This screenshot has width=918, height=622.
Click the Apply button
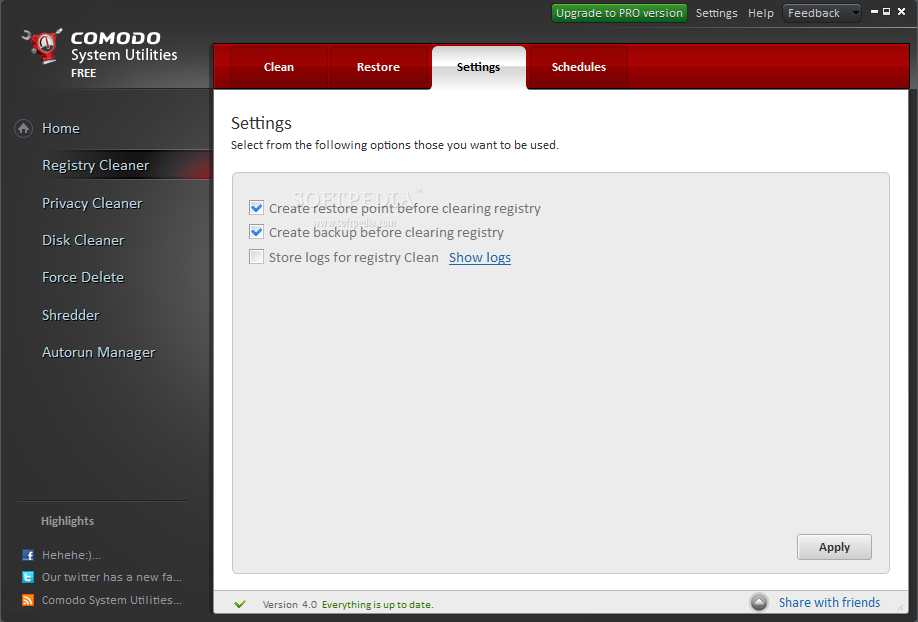834,547
